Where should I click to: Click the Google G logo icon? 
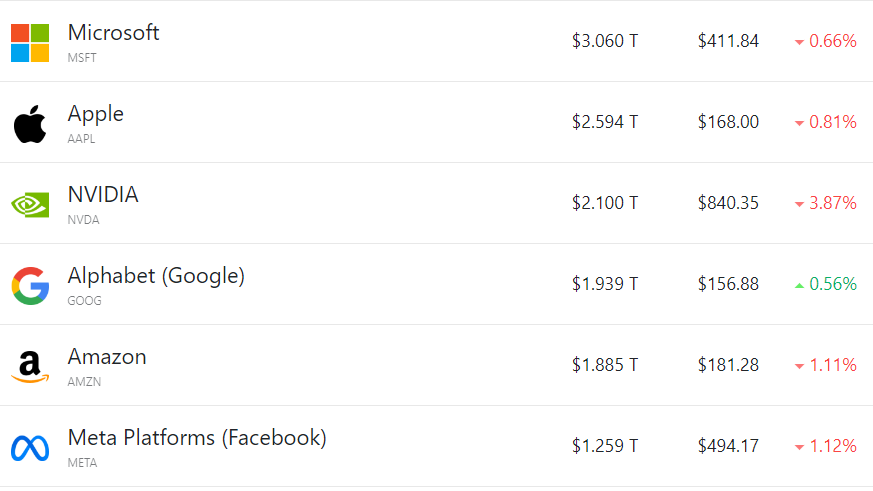coord(30,286)
